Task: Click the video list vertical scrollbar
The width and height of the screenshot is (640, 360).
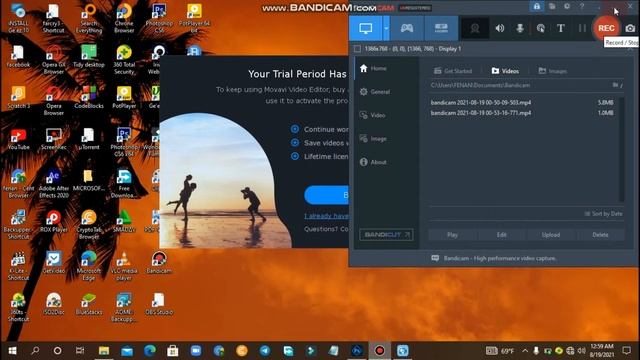Action: coord(622,149)
